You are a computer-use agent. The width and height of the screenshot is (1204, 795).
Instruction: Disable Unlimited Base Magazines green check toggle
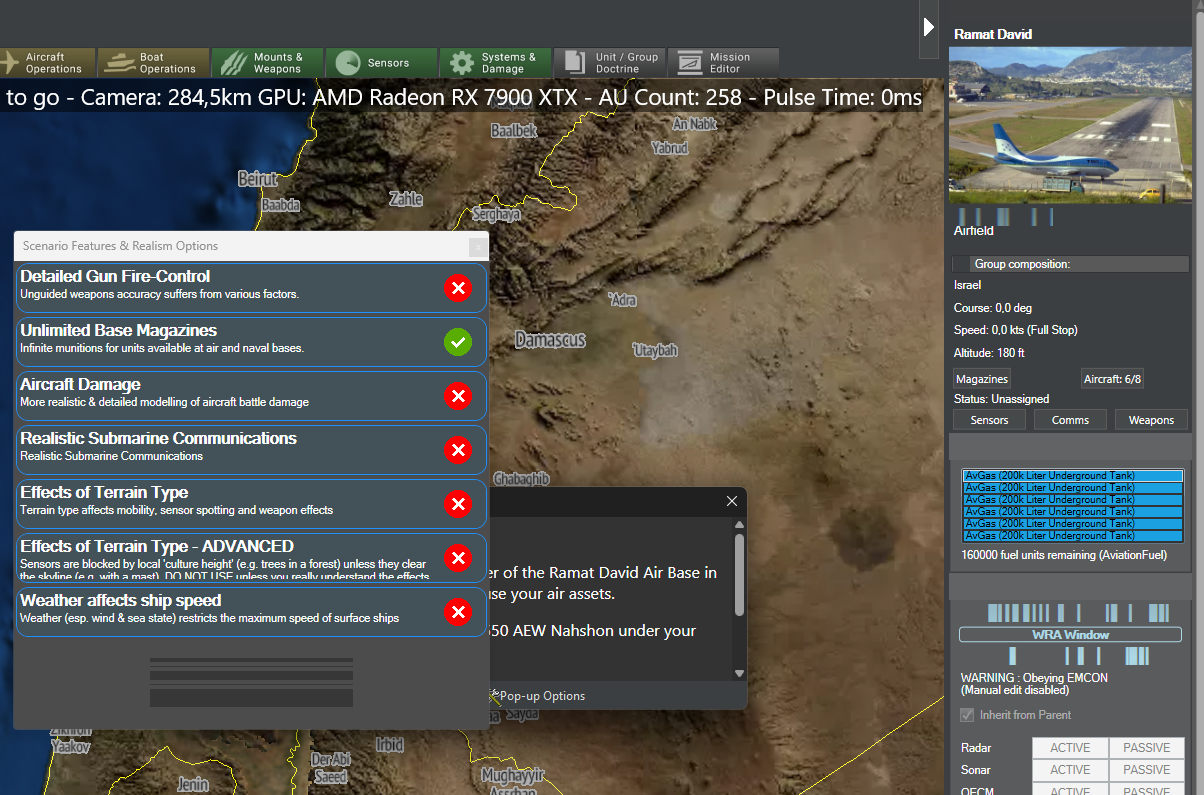point(457,342)
